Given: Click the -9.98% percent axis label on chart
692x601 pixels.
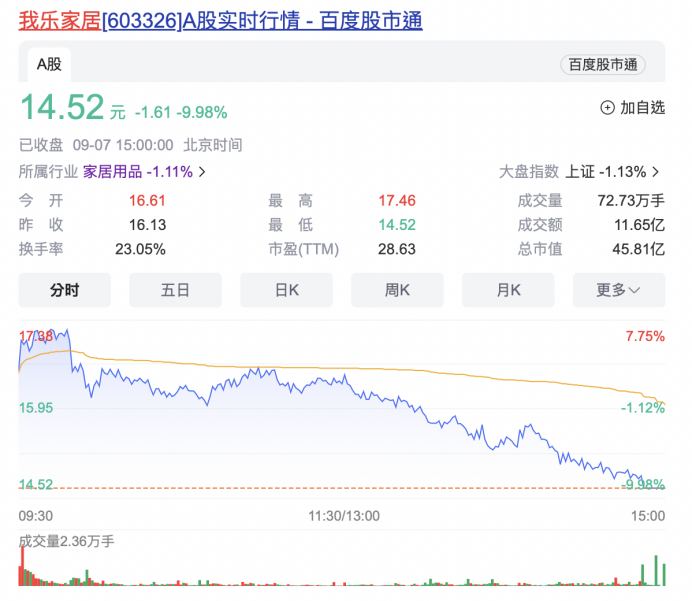Looking at the screenshot, I should click(643, 485).
